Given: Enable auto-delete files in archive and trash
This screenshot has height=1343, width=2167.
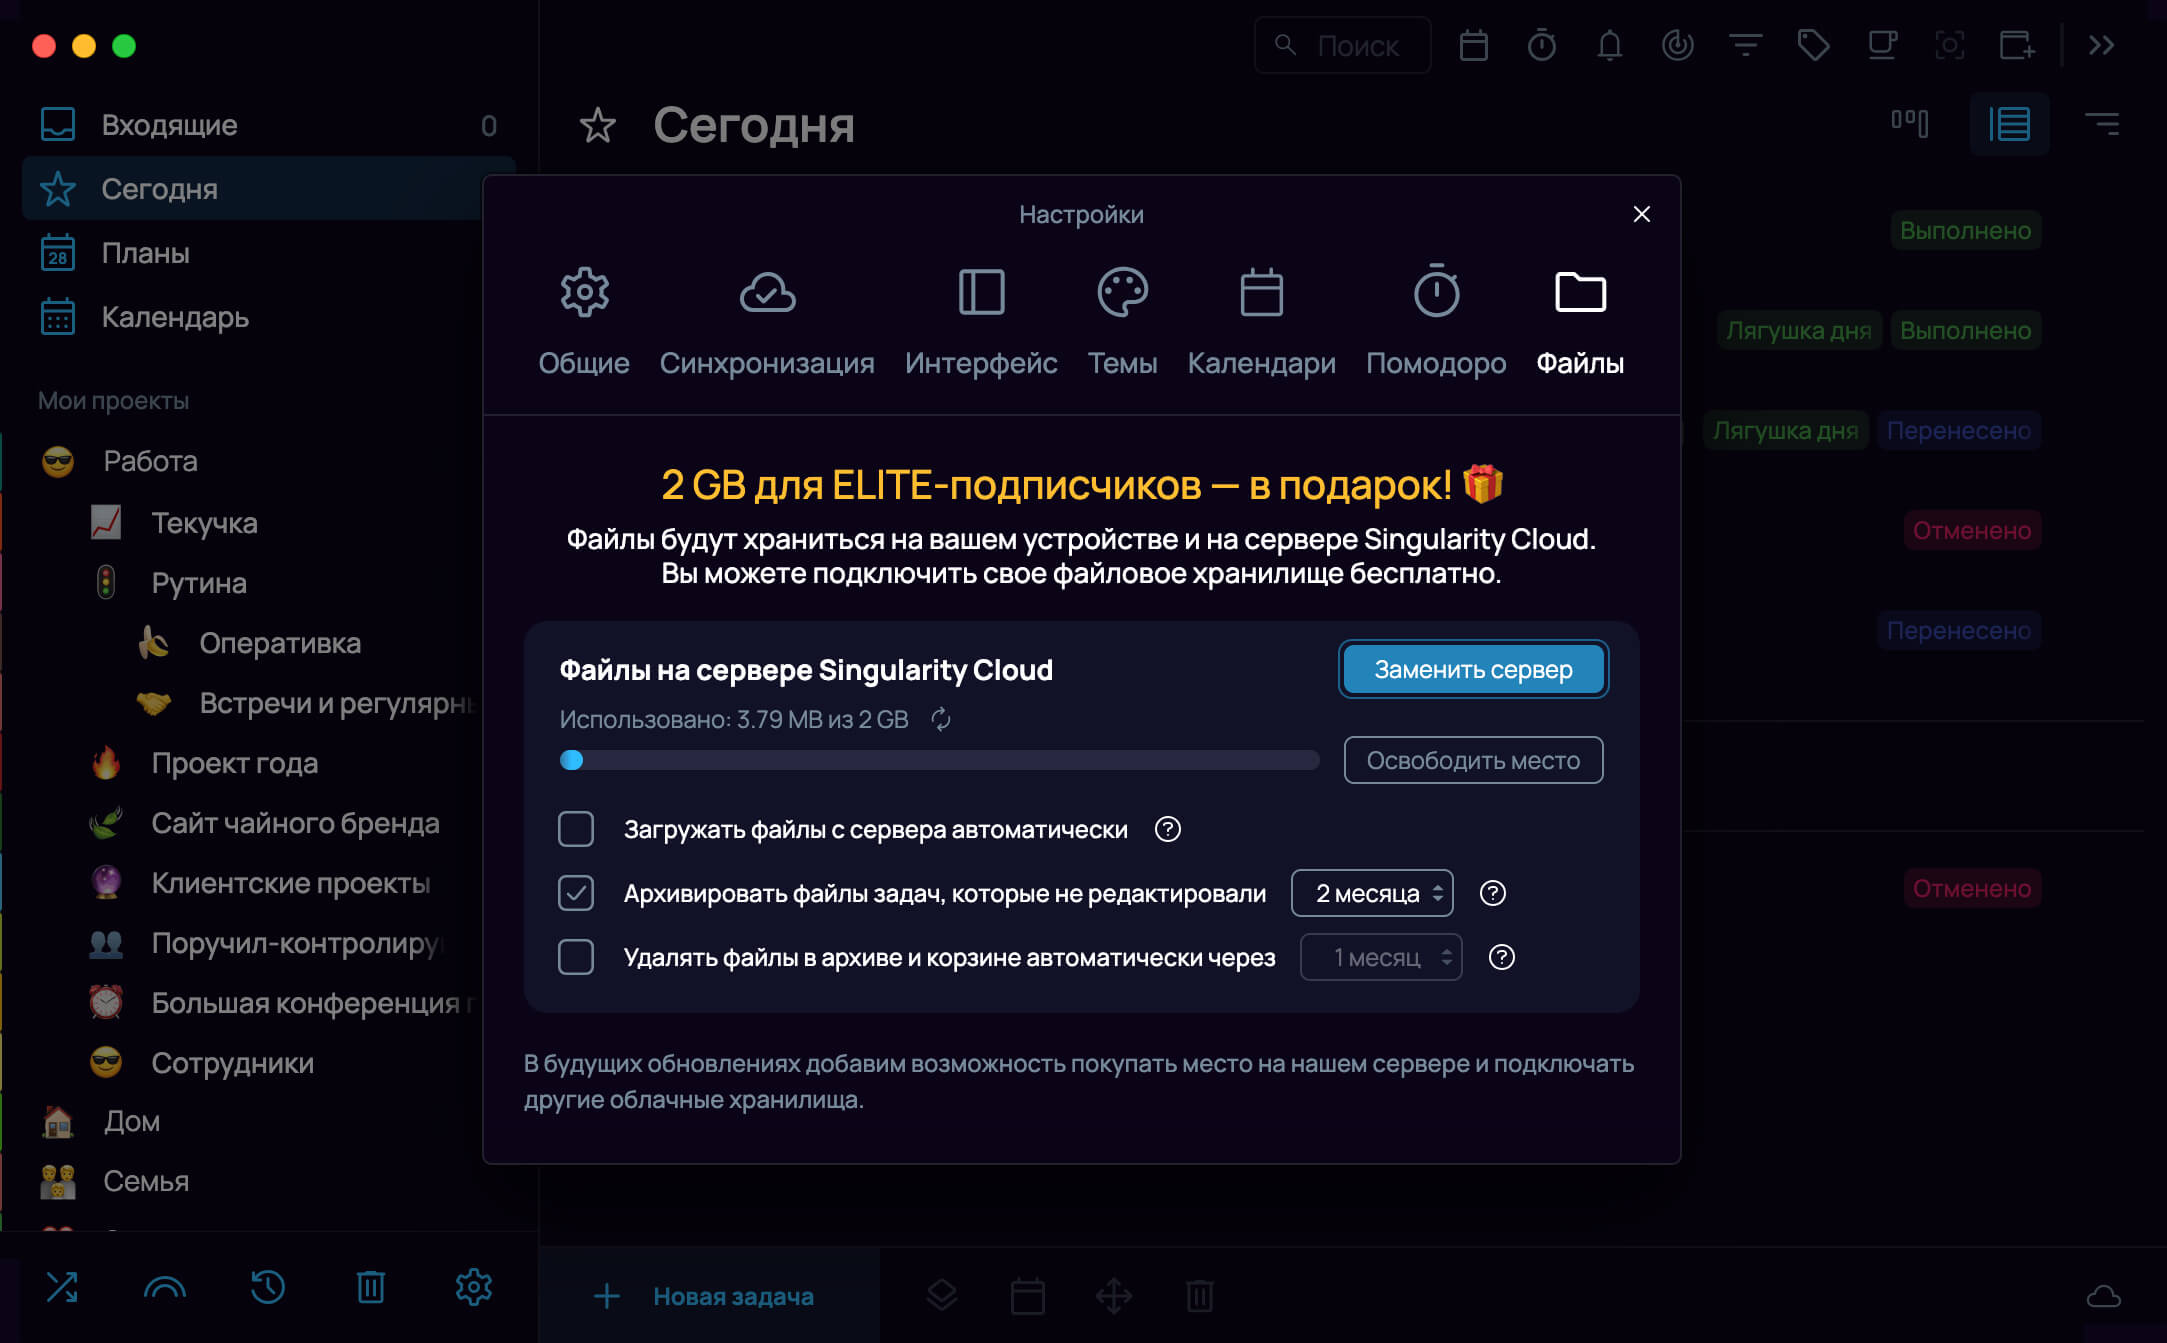Looking at the screenshot, I should pos(576,957).
